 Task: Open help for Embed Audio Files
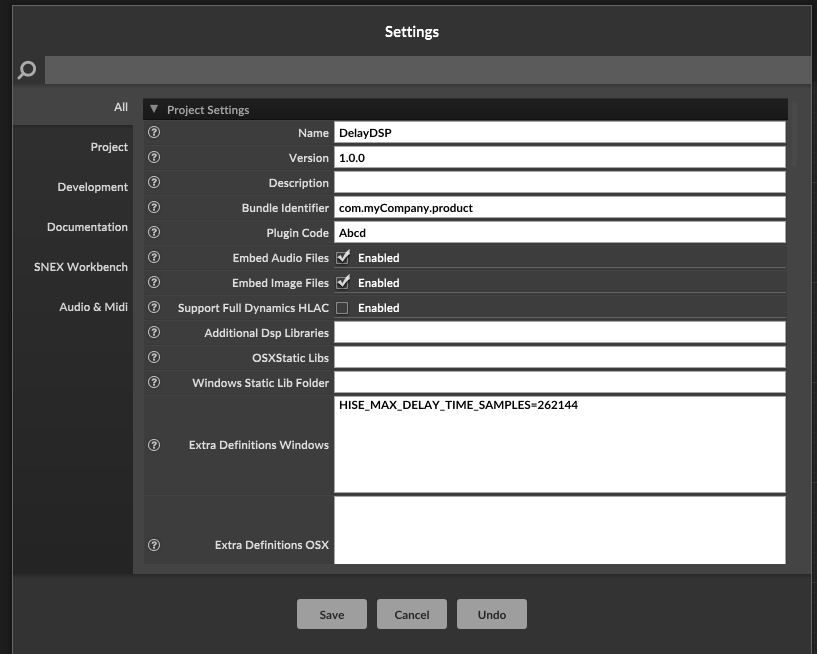coord(154,257)
